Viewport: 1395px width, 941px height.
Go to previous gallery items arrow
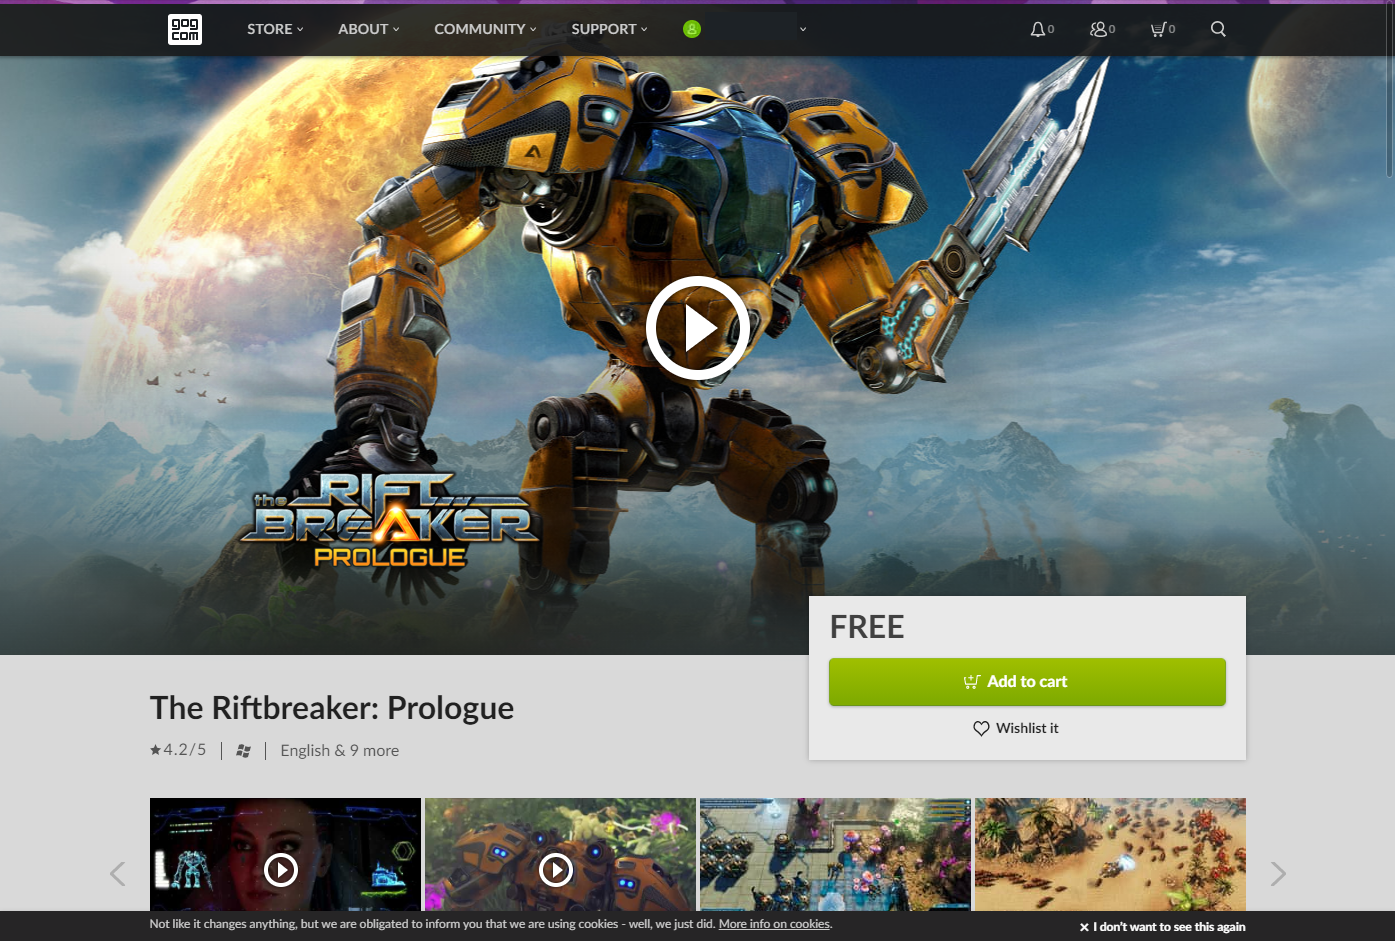coord(117,874)
